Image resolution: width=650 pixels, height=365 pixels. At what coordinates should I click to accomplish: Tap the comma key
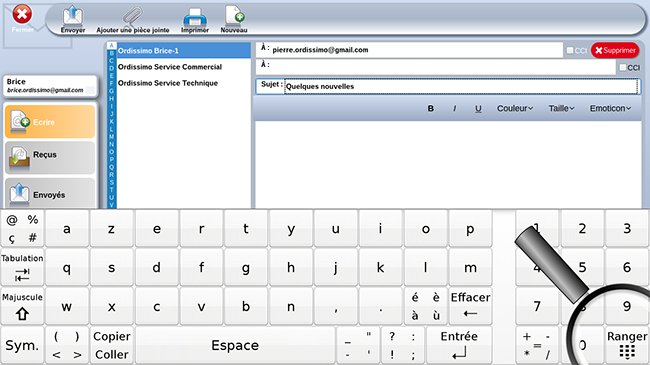(x=335, y=307)
